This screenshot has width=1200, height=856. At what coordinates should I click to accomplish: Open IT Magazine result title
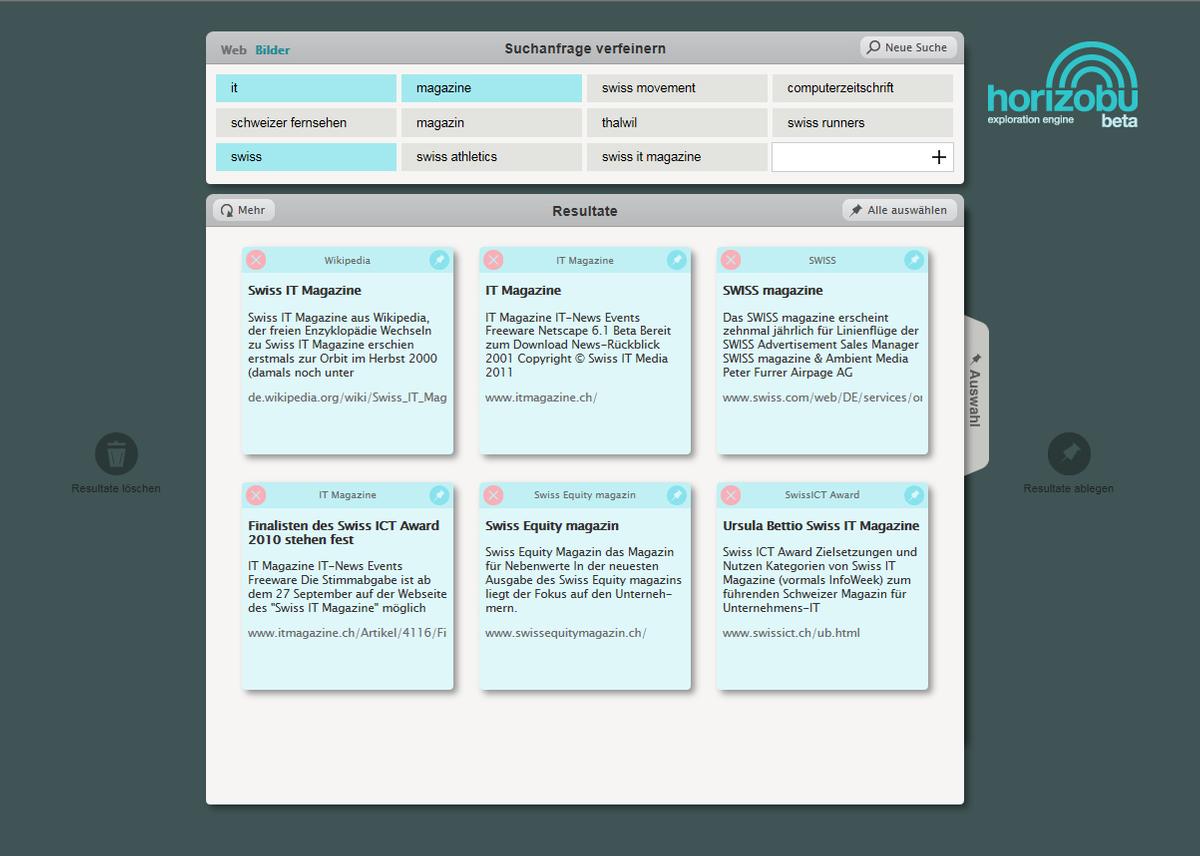click(523, 290)
